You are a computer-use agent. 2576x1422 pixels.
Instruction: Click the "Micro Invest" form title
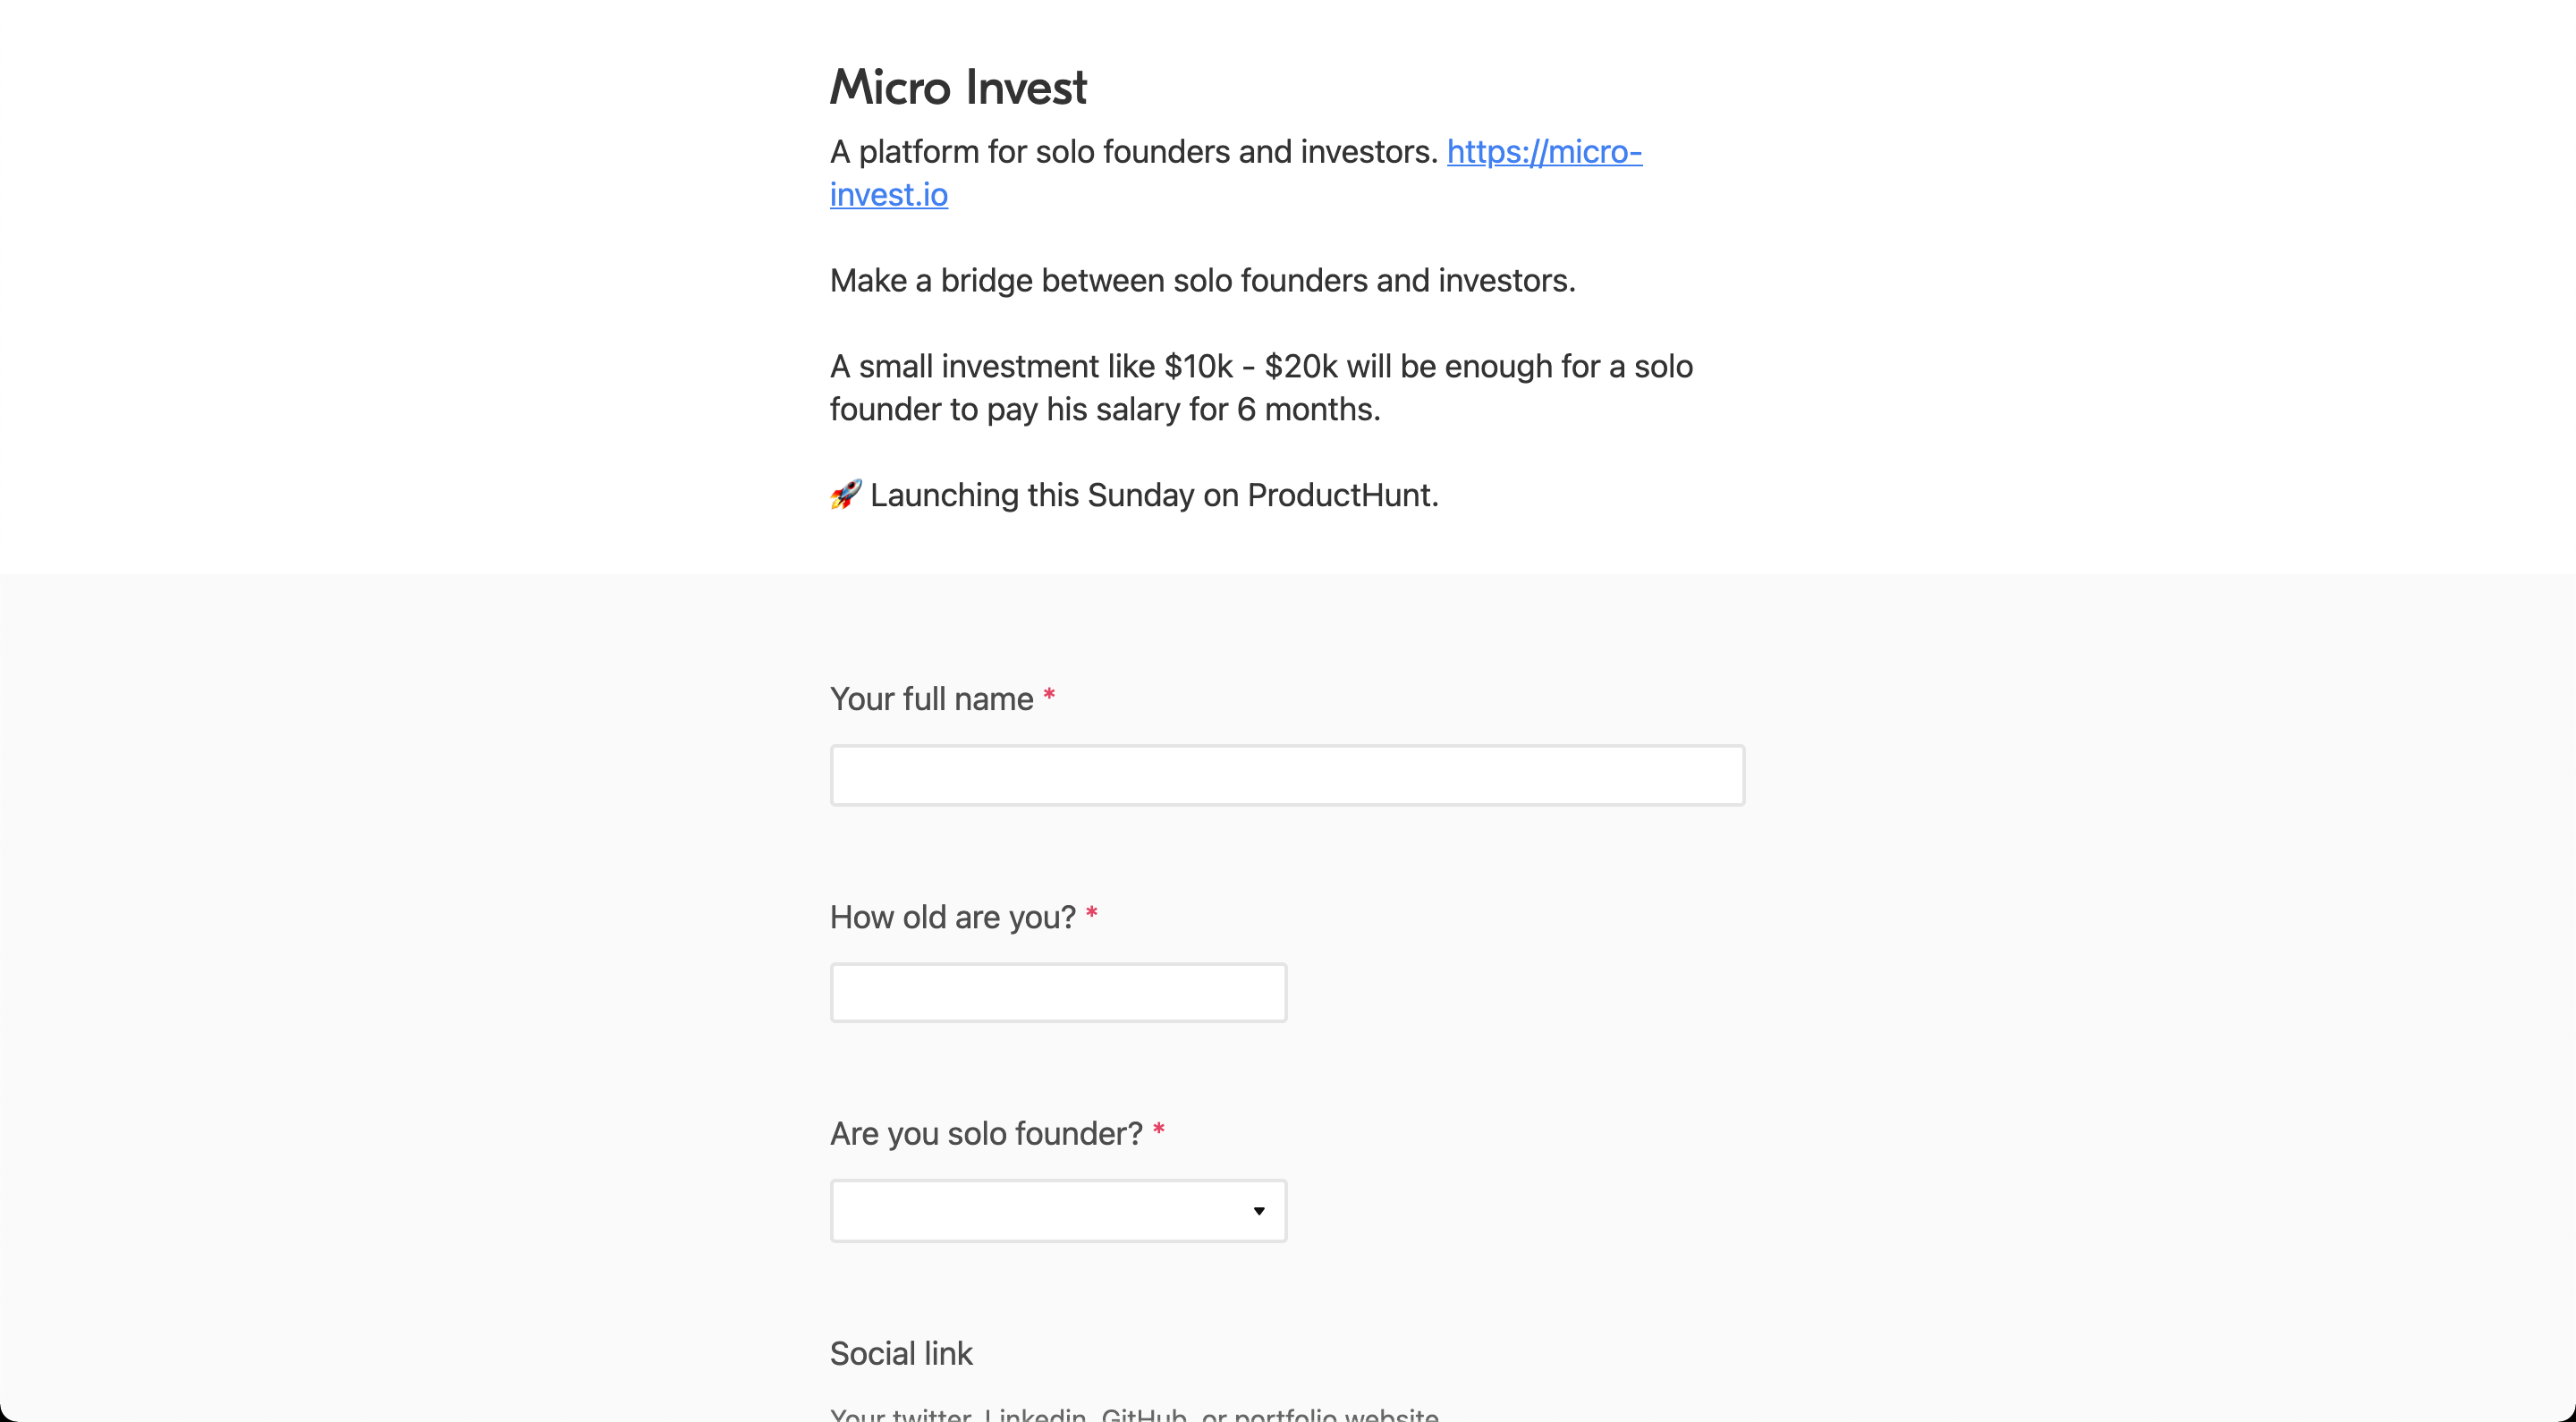coord(957,86)
